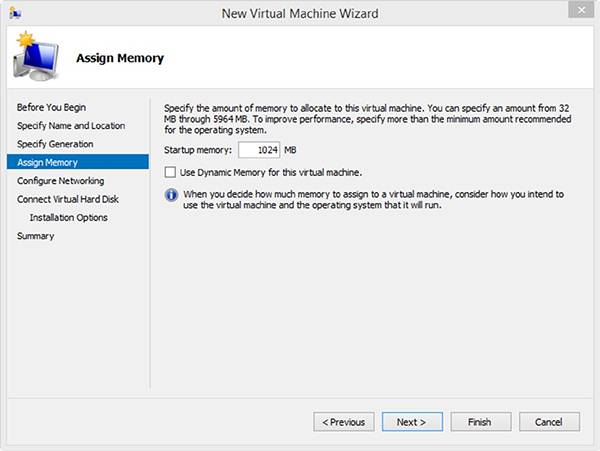Switch to Configure Networking page
The height and width of the screenshot is (451, 600).
point(60,181)
